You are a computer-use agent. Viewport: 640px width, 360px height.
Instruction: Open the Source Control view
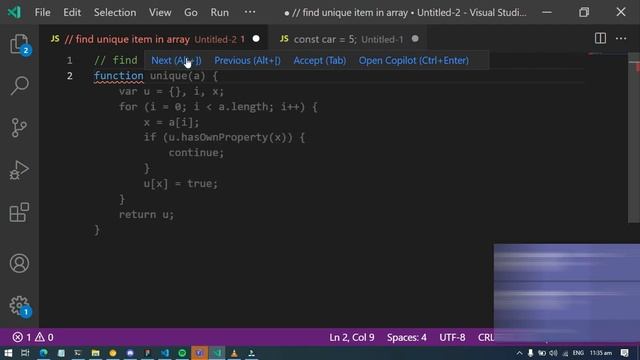(19, 128)
